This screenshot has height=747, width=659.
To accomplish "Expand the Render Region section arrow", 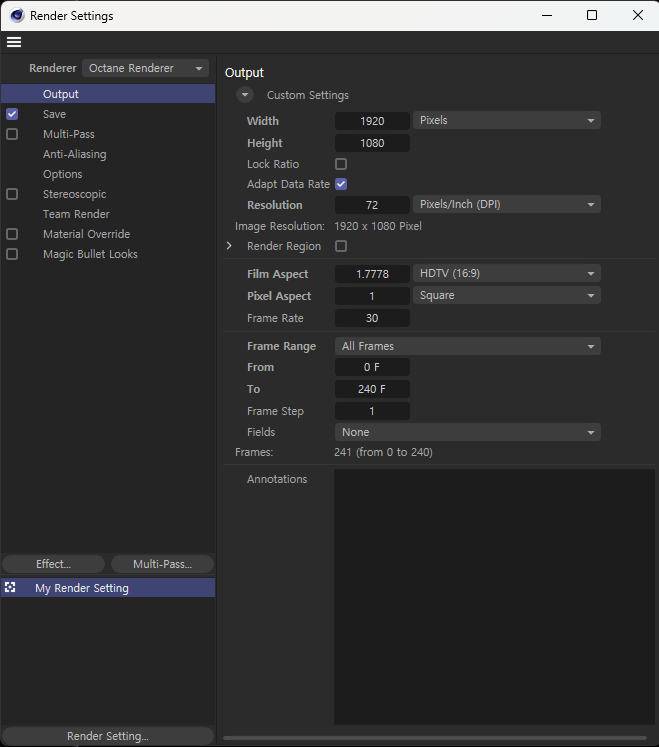I will pyautogui.click(x=229, y=246).
